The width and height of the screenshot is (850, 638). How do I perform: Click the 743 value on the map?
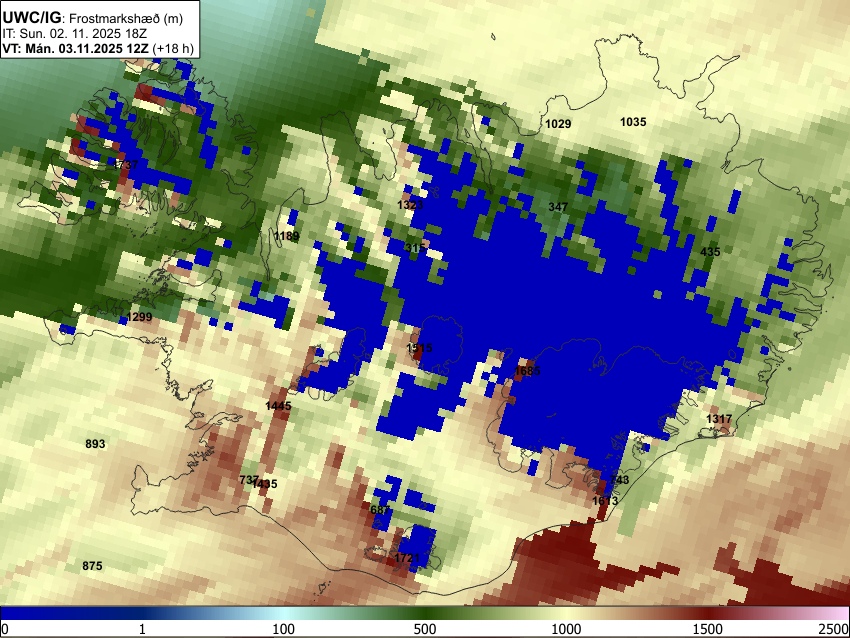[620, 480]
